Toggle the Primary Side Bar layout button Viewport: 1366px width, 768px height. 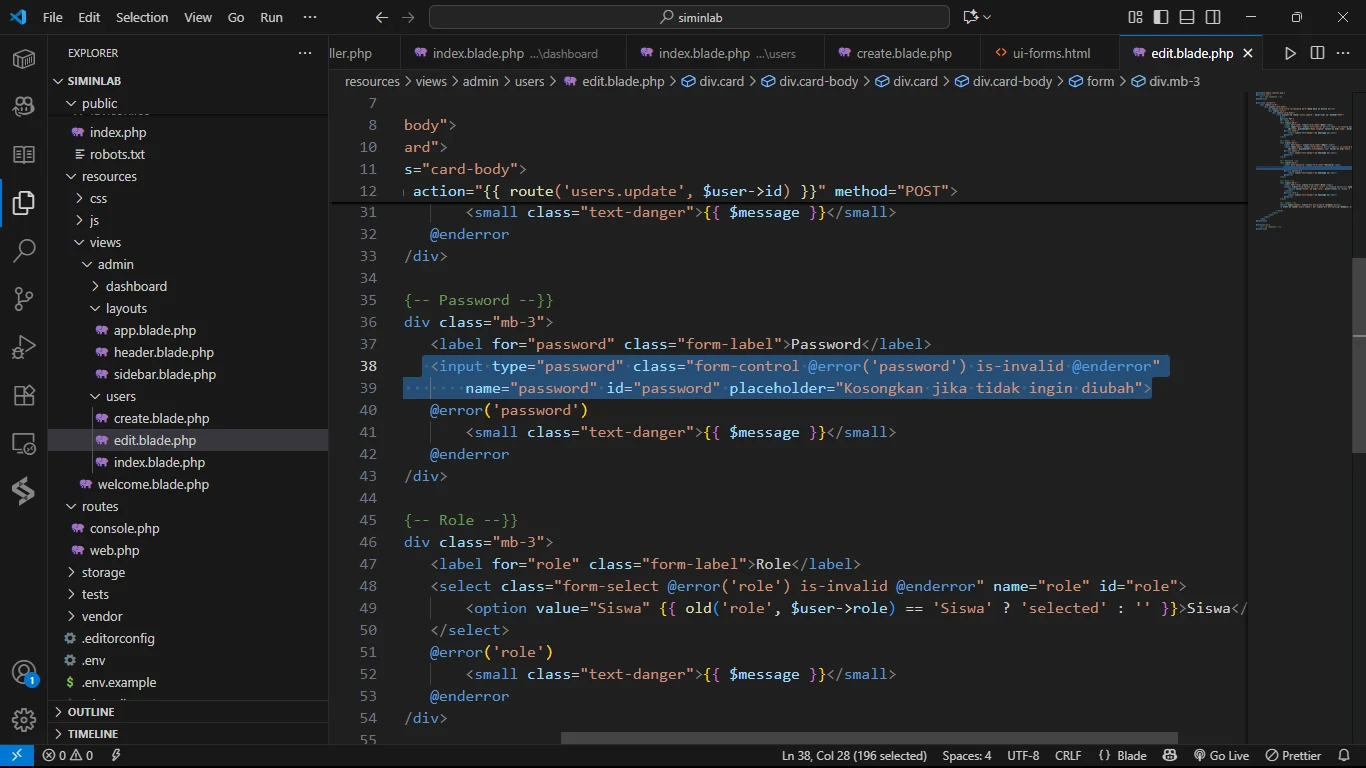click(x=1161, y=17)
